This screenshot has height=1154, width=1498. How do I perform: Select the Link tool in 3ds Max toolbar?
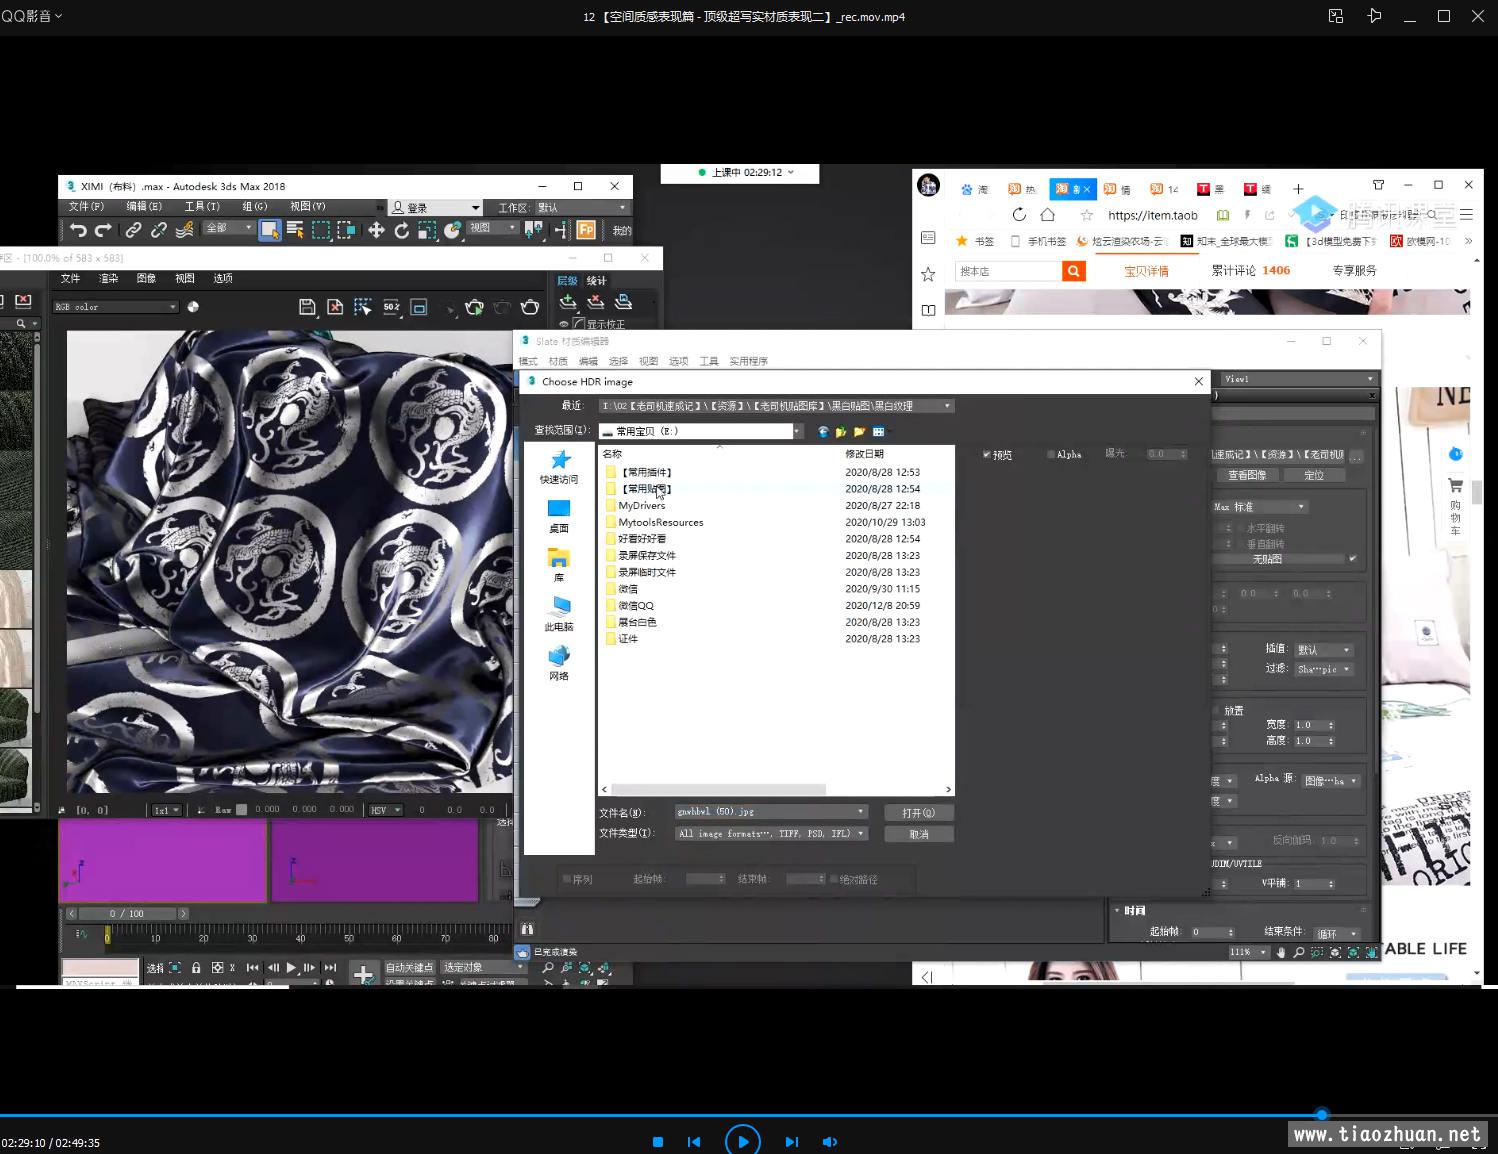pyautogui.click(x=133, y=230)
